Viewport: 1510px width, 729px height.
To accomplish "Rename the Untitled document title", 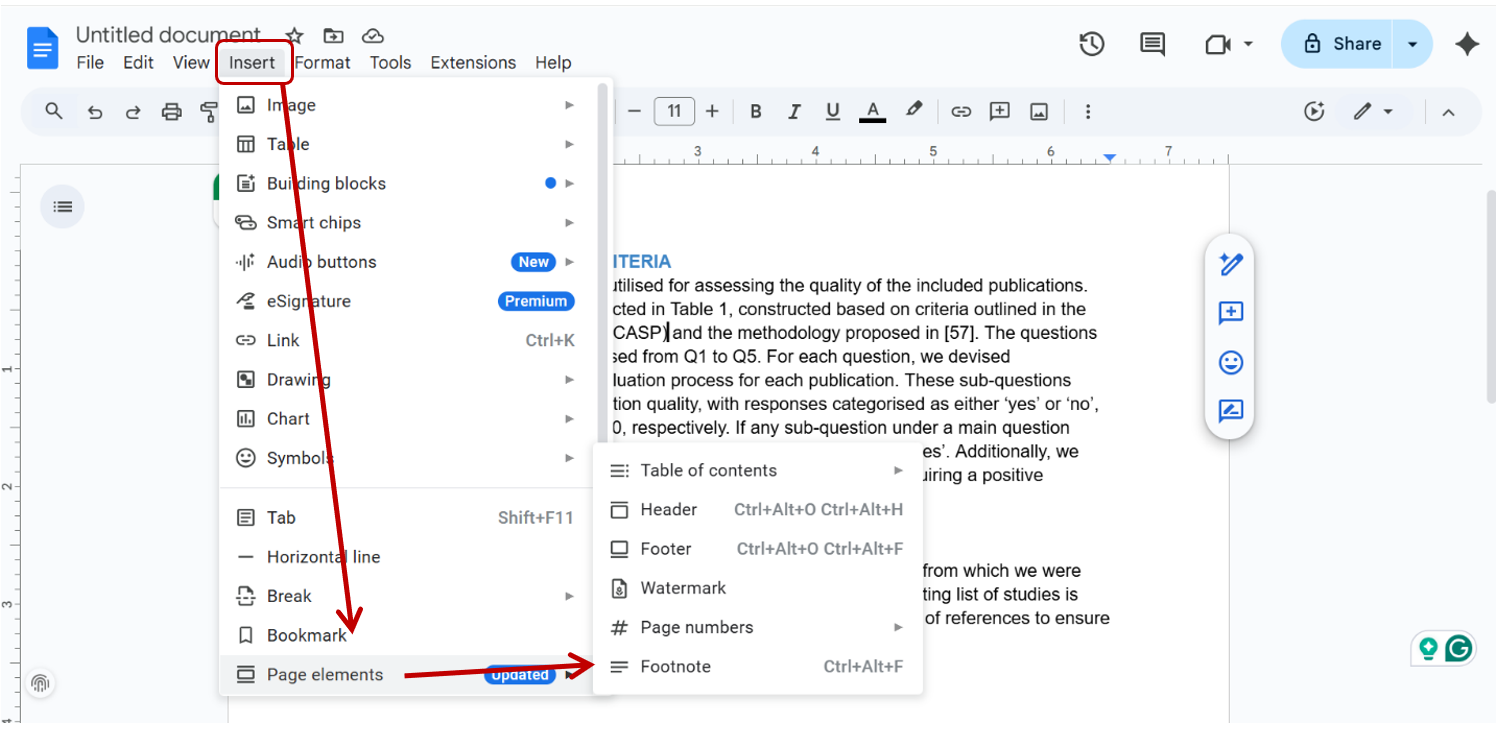I will click(x=167, y=34).
